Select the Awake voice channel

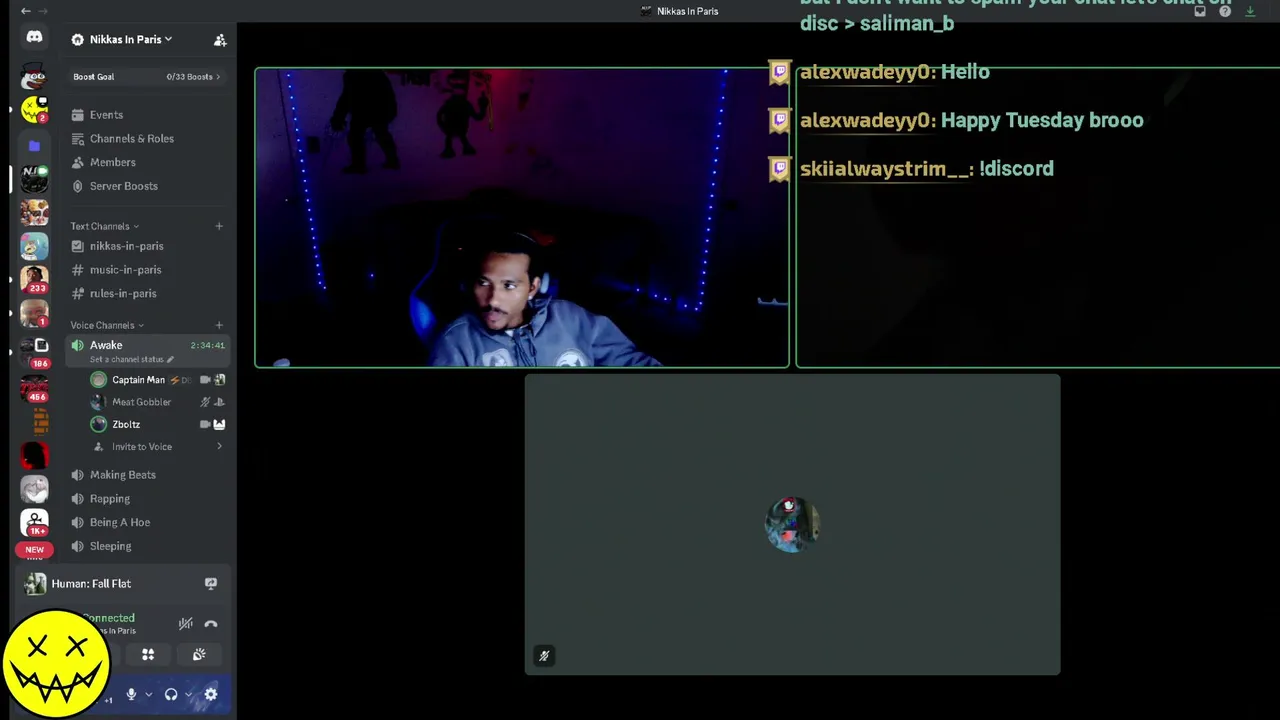pyautogui.click(x=148, y=350)
